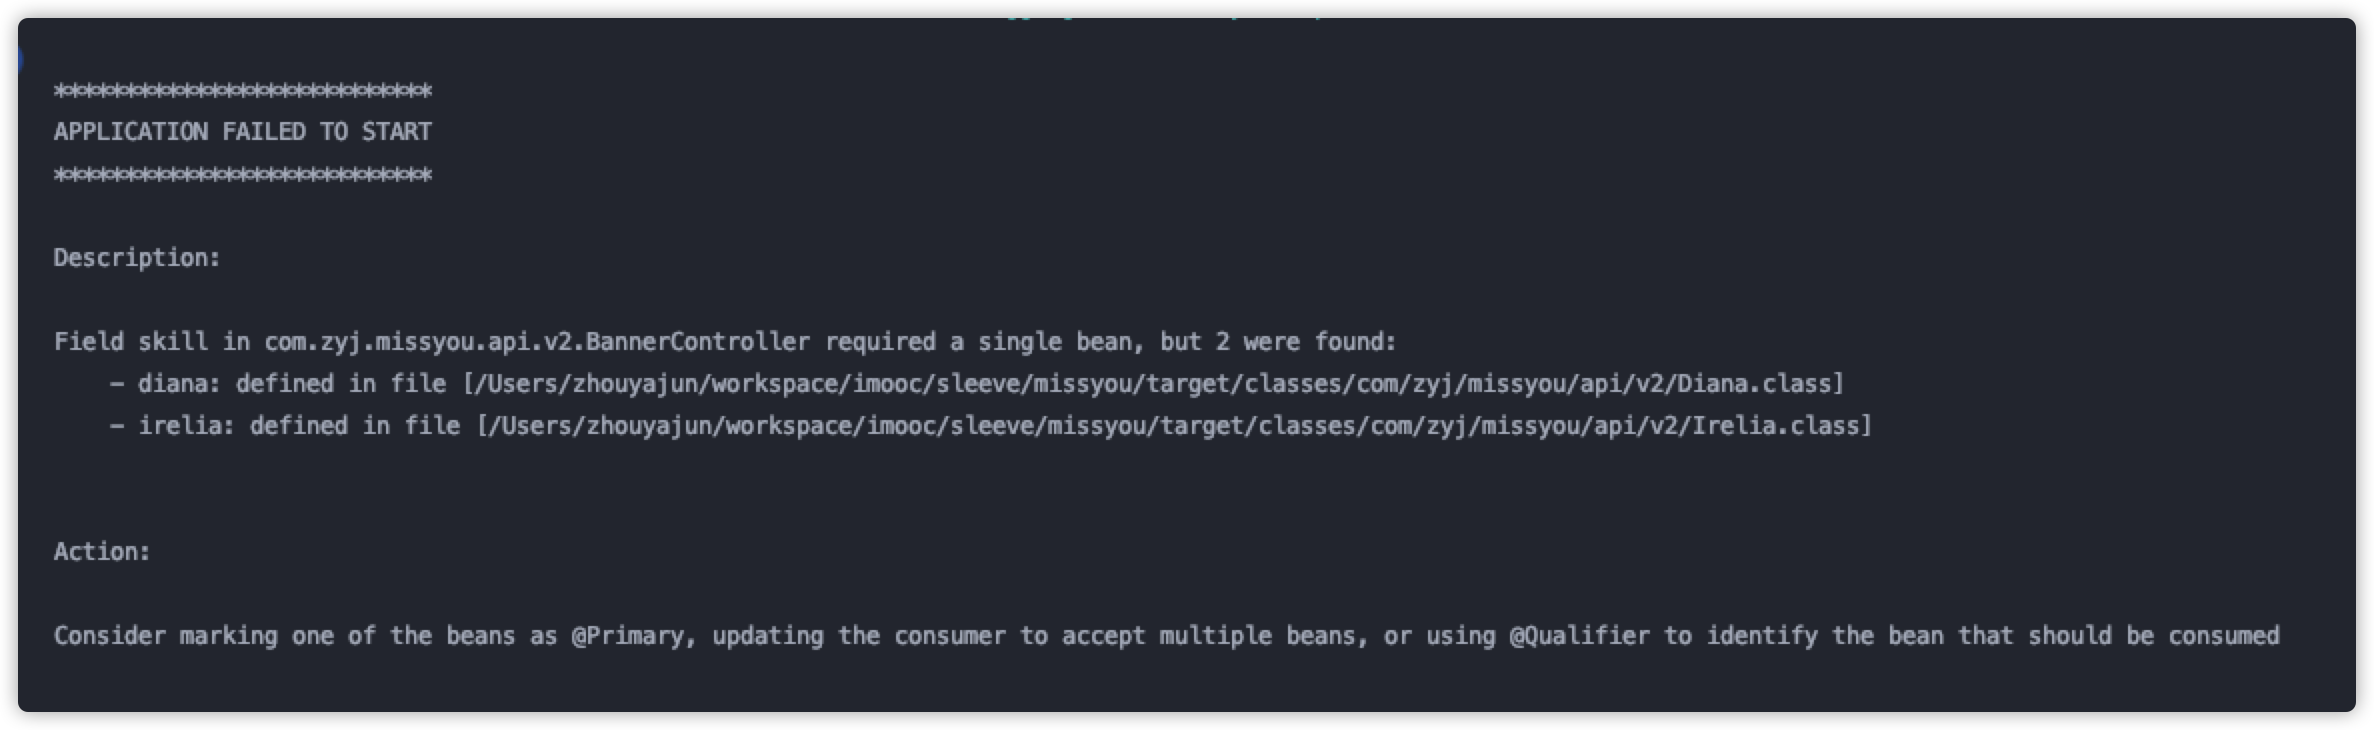The image size is (2374, 730).
Task: Click 'defined in file' on the diana line
Action: (x=341, y=384)
